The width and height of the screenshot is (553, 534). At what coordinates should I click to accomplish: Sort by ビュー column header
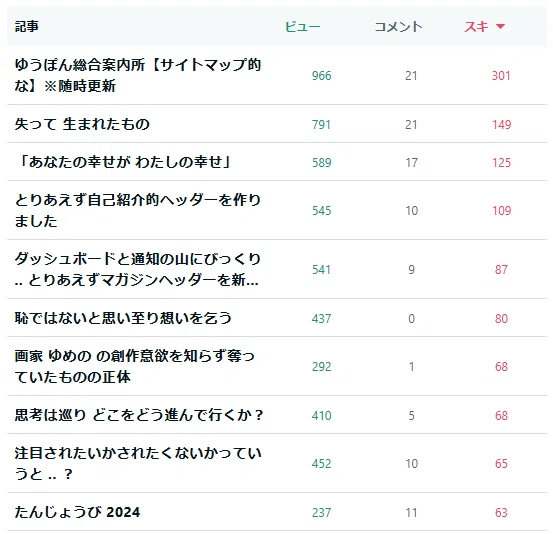[303, 27]
